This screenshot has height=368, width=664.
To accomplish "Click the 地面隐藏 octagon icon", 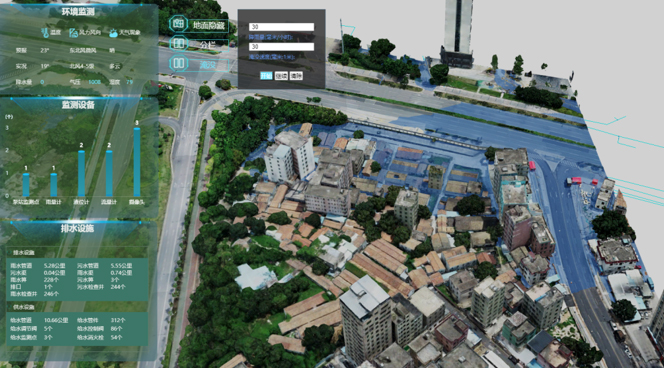I will click(178, 24).
